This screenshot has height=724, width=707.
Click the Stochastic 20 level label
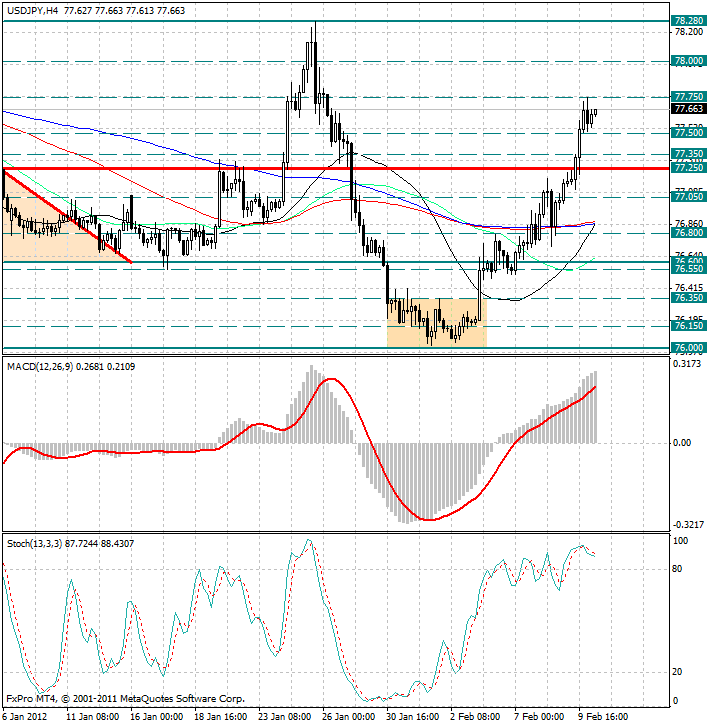677,672
